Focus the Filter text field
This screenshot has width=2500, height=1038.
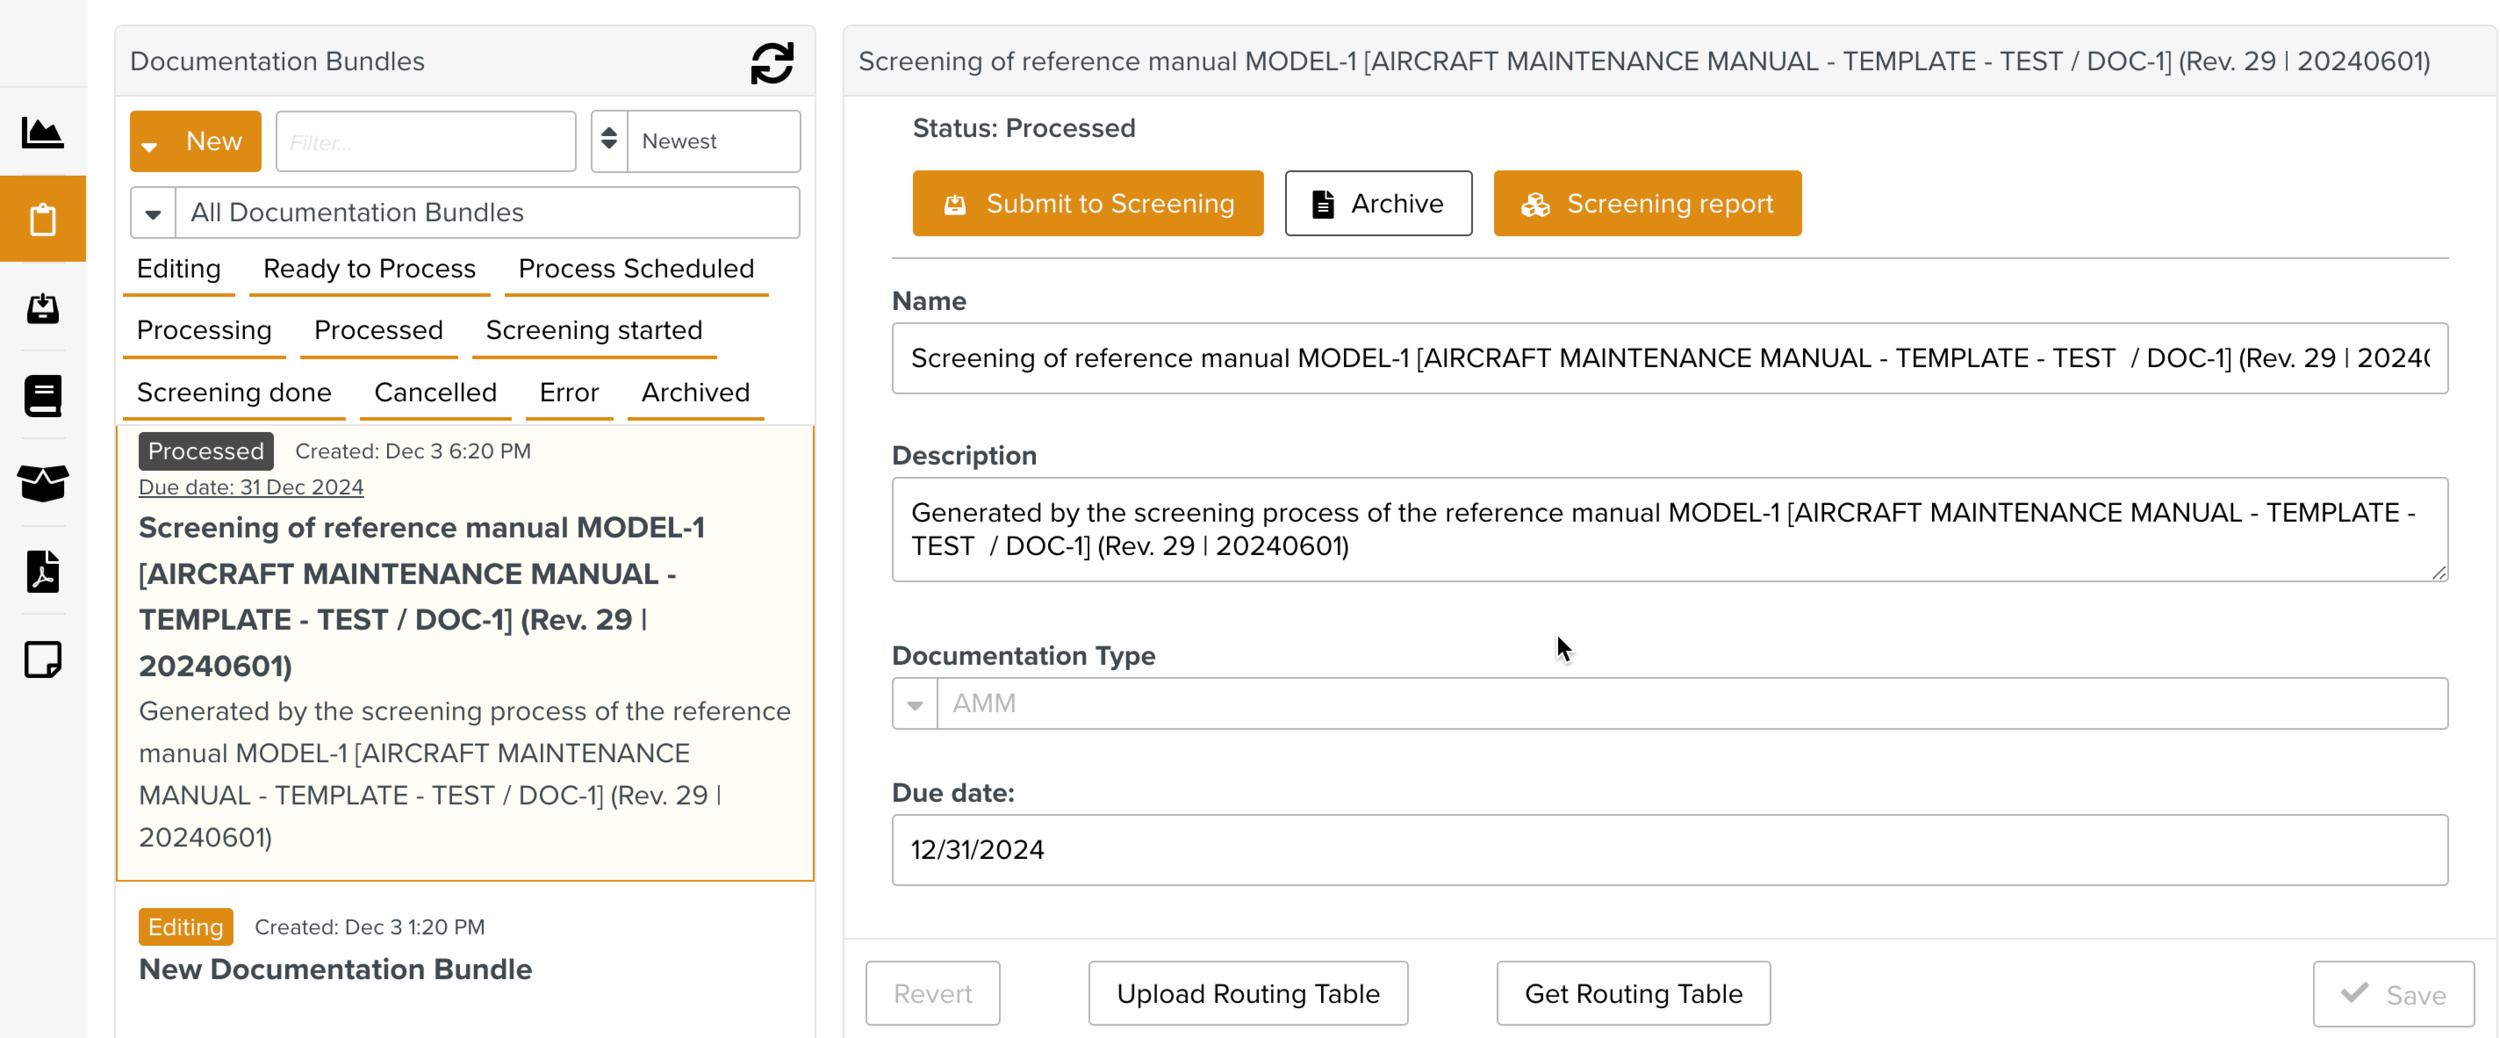(x=426, y=141)
